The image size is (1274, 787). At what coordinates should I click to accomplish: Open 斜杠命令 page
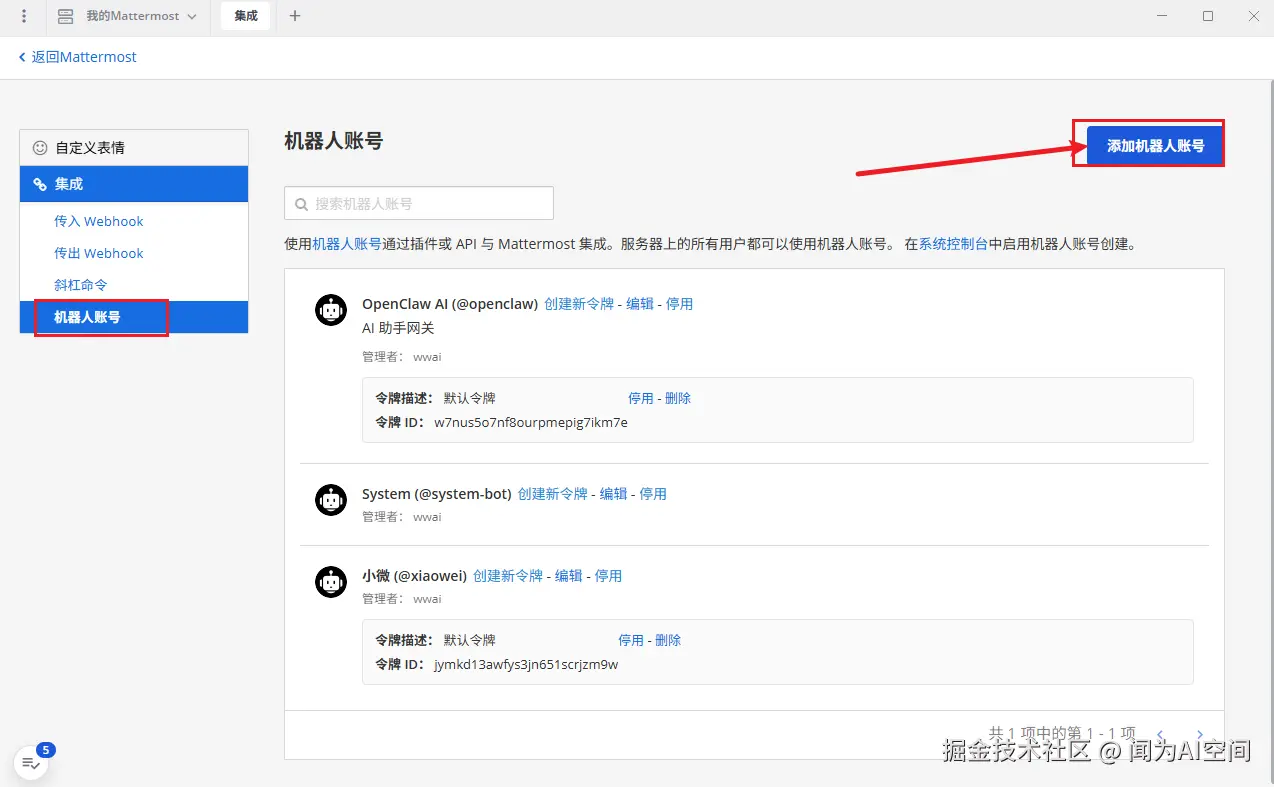point(81,285)
